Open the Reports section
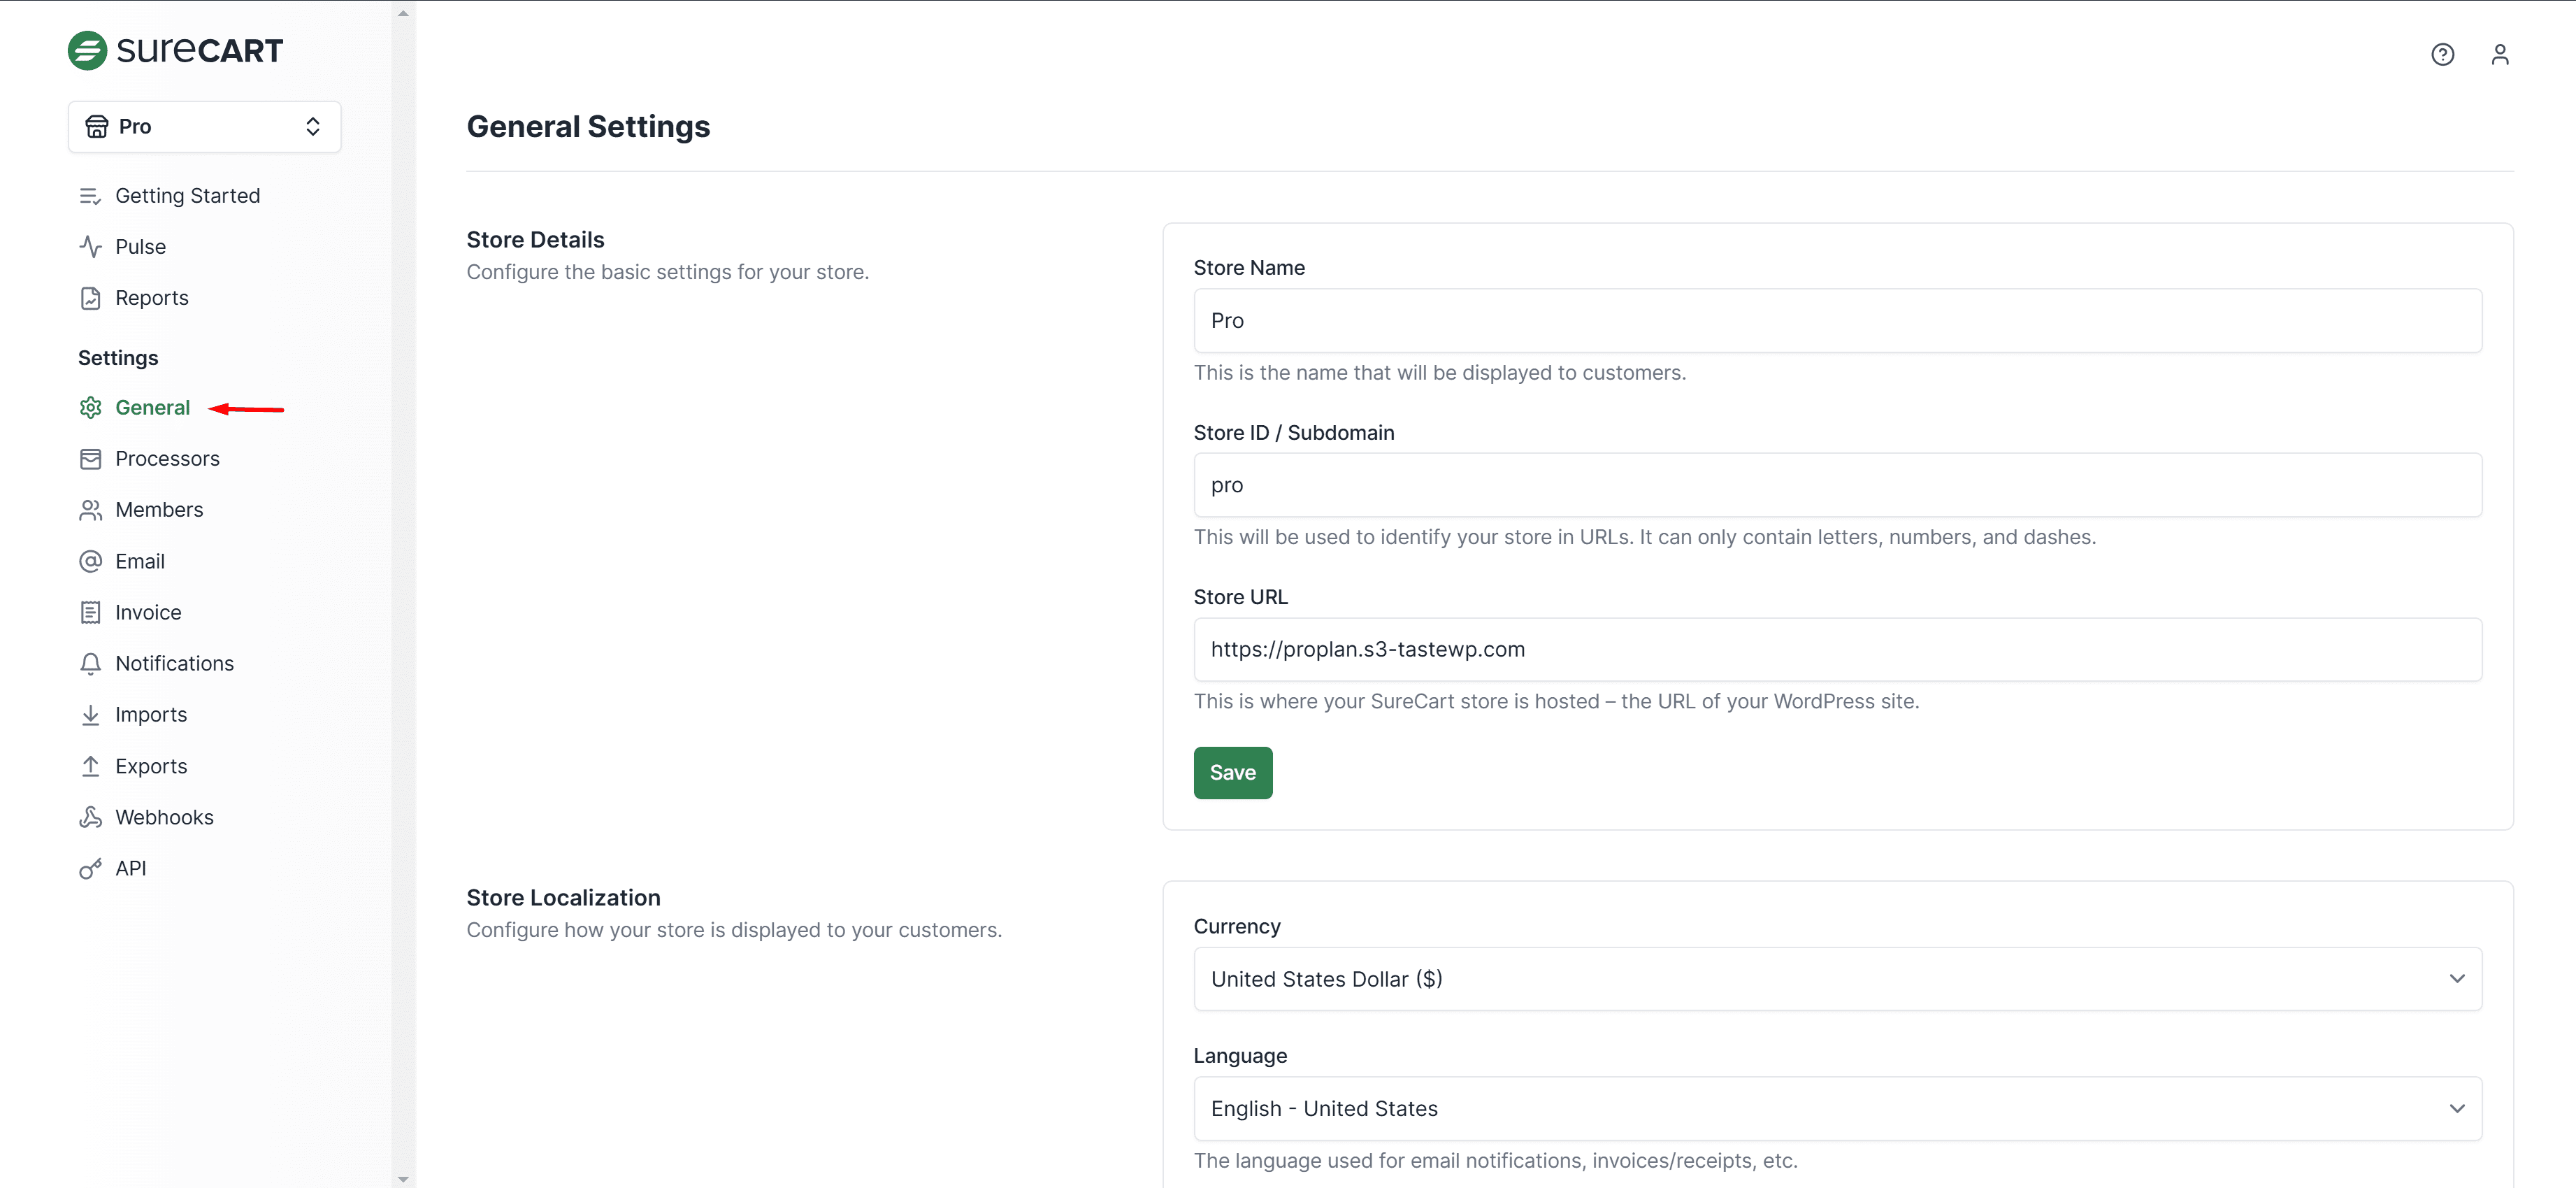 click(151, 298)
